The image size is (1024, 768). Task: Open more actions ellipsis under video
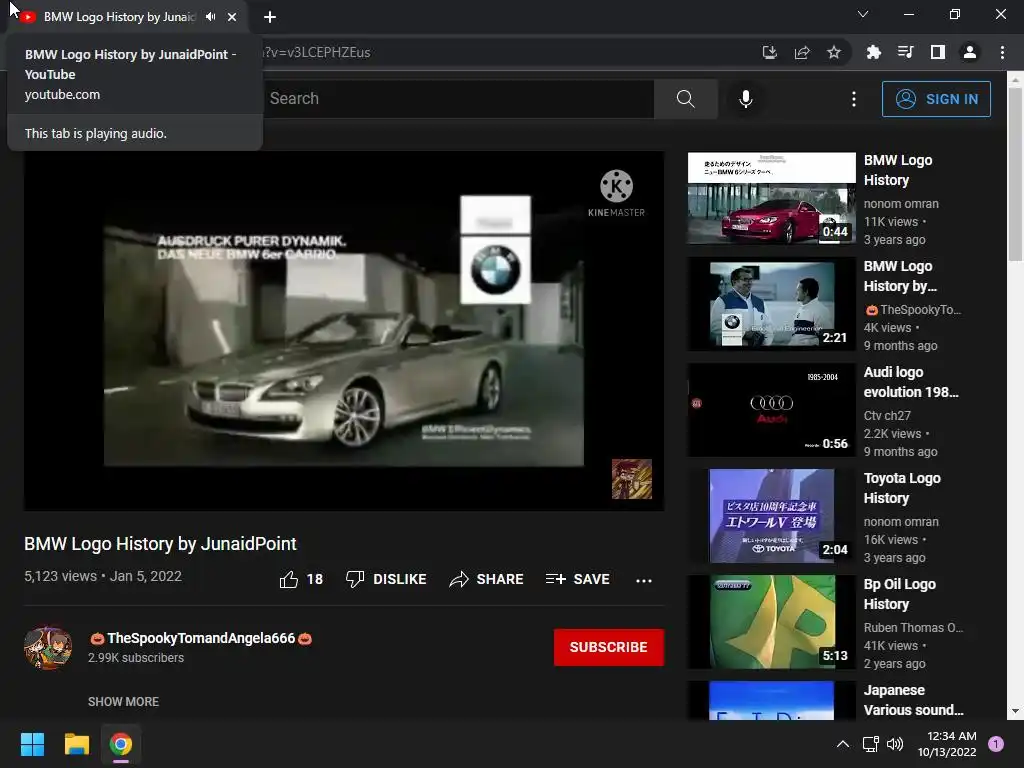tap(644, 580)
